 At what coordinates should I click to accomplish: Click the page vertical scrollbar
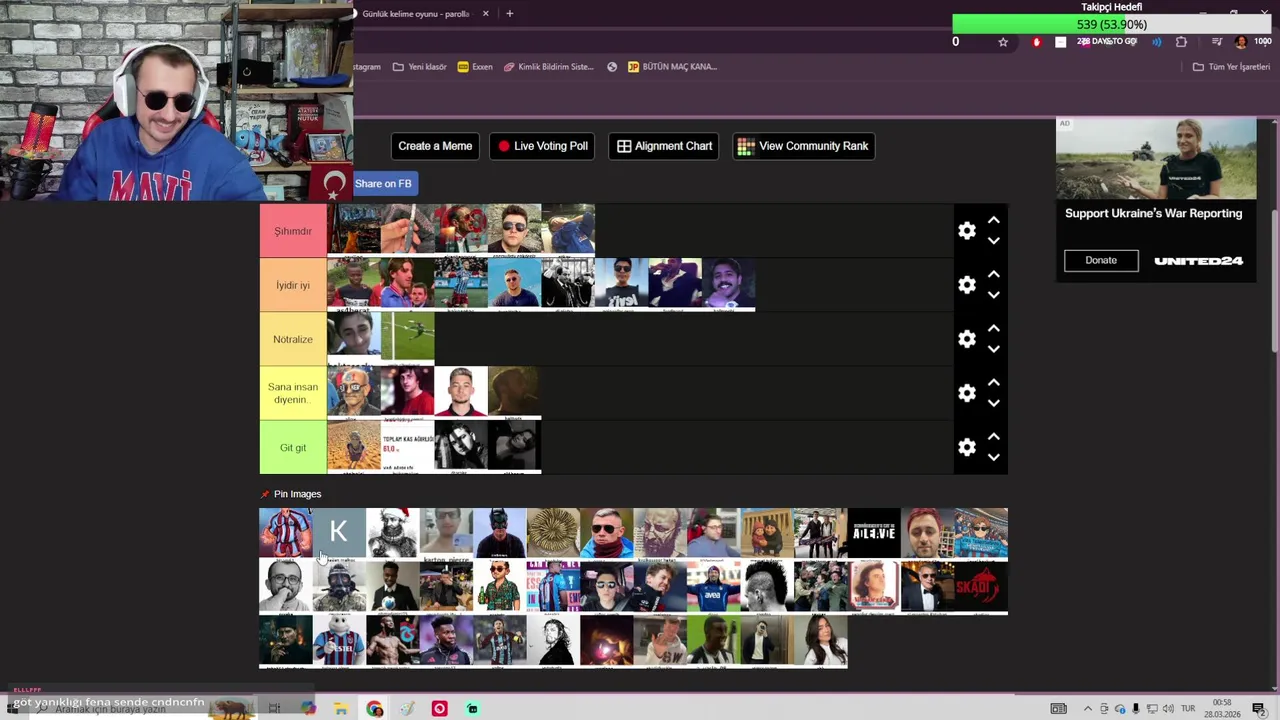[1274, 282]
